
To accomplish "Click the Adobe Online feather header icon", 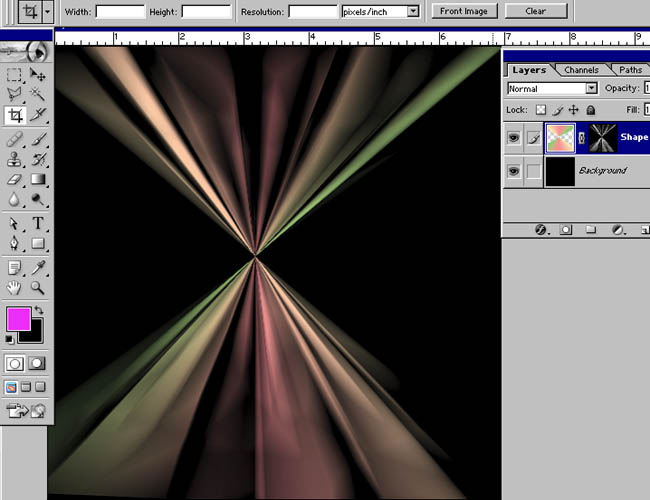I will point(26,52).
